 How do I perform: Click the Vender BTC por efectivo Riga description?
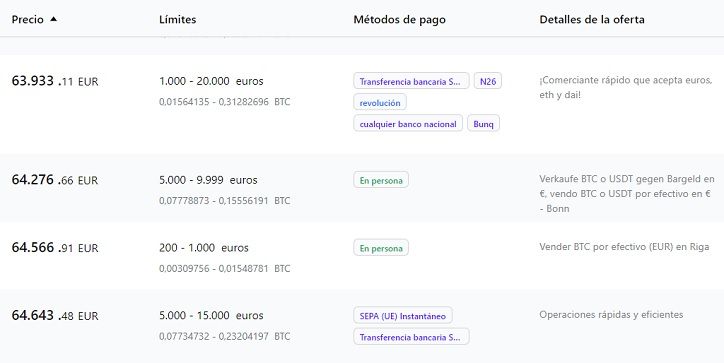point(624,247)
